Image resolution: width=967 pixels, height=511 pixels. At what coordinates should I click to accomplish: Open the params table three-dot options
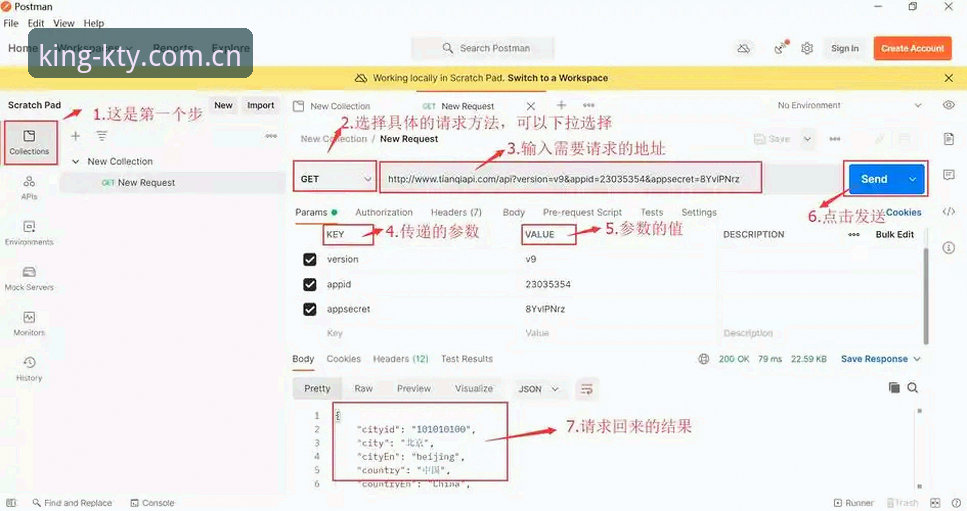point(854,234)
